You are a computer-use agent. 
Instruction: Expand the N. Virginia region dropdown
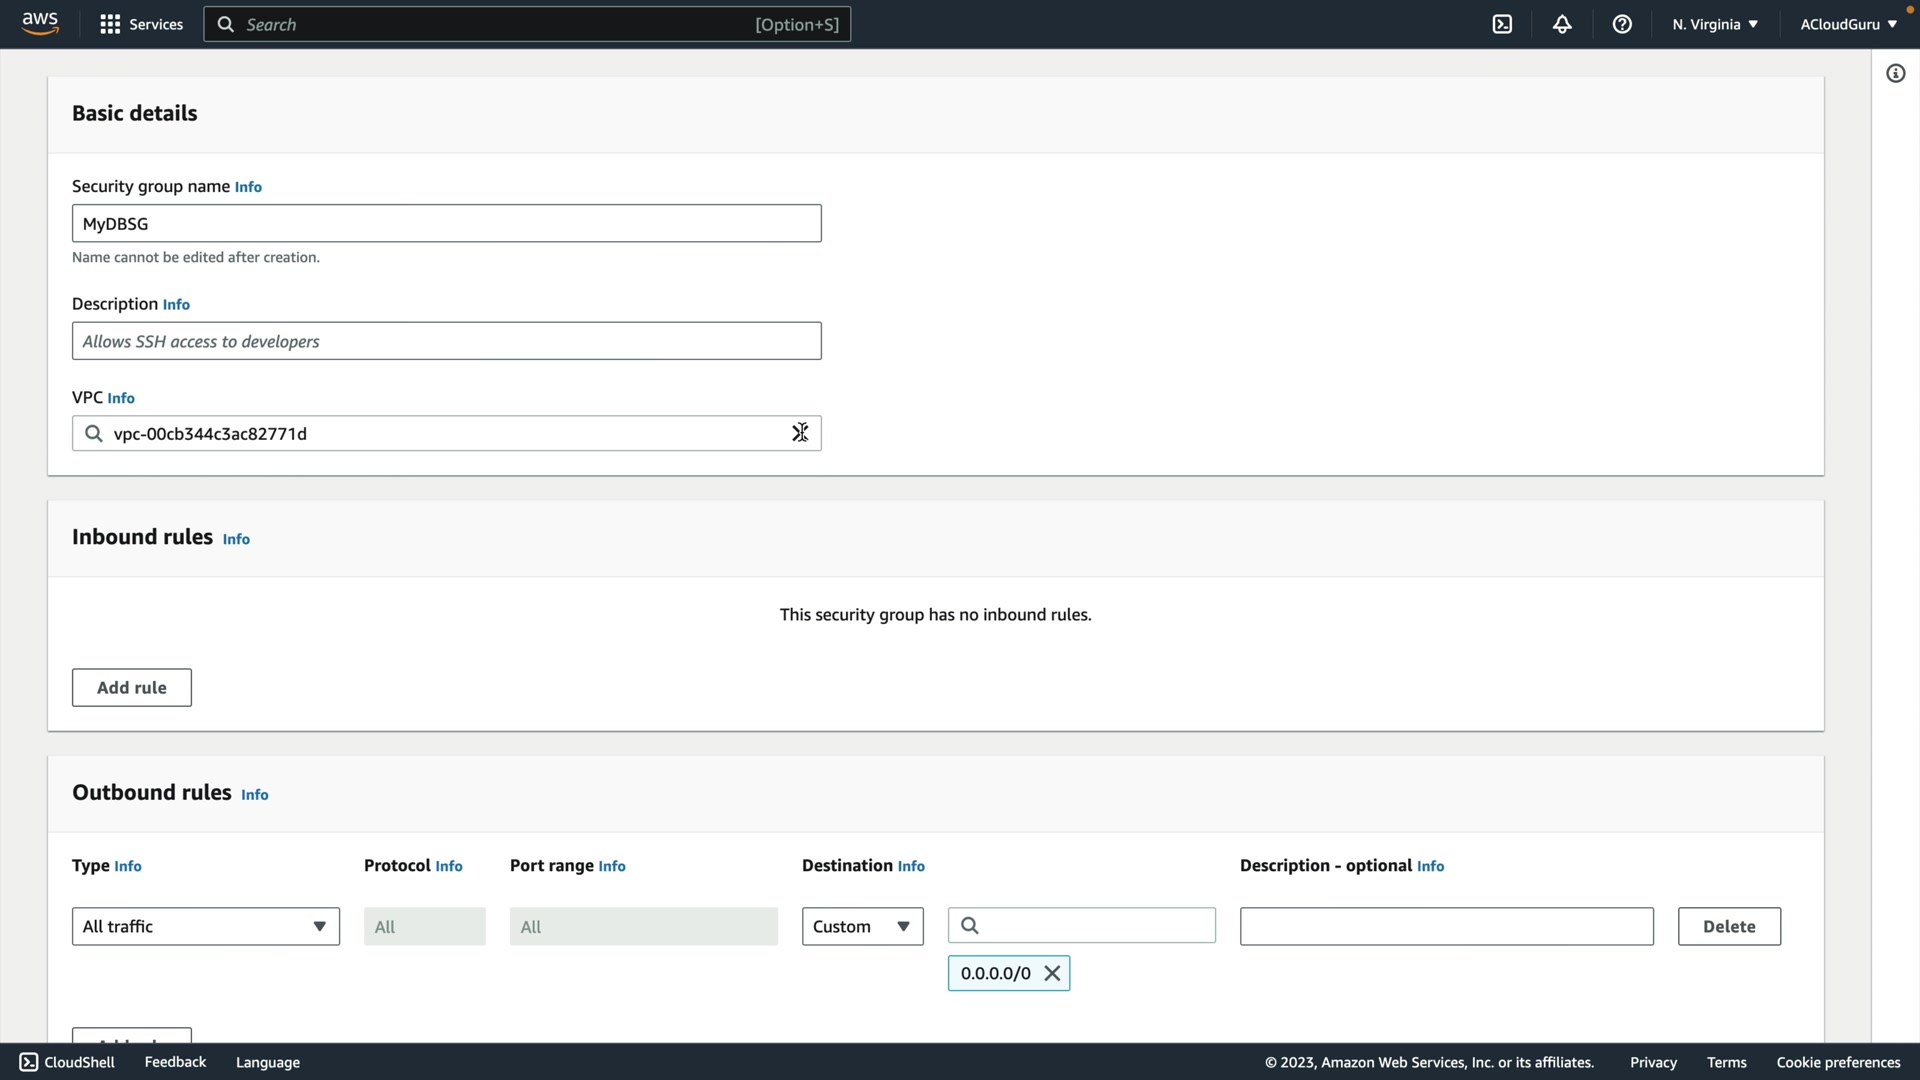1714,24
